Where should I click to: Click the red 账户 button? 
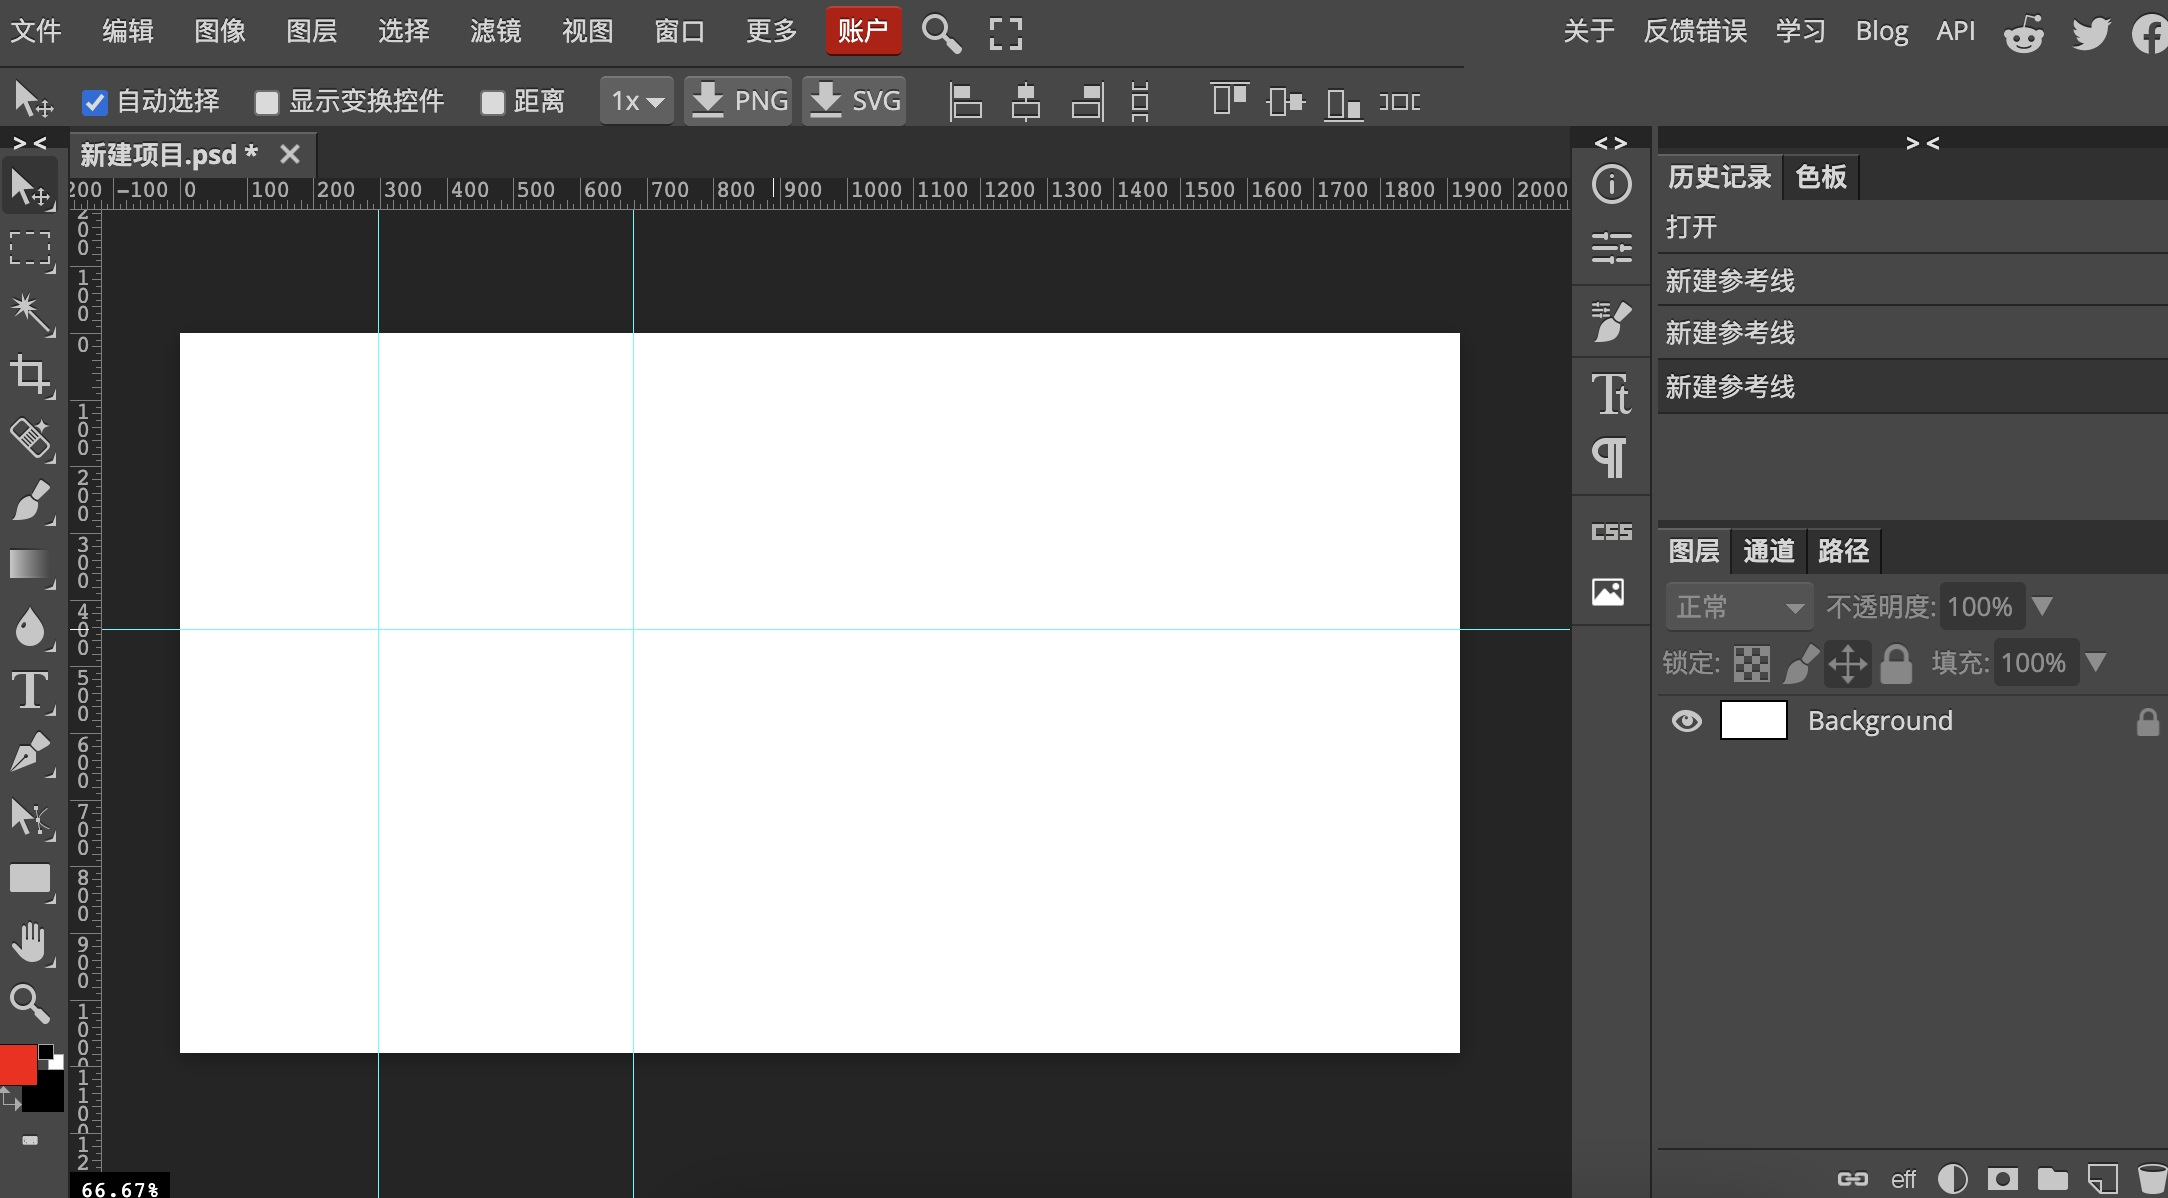point(863,31)
